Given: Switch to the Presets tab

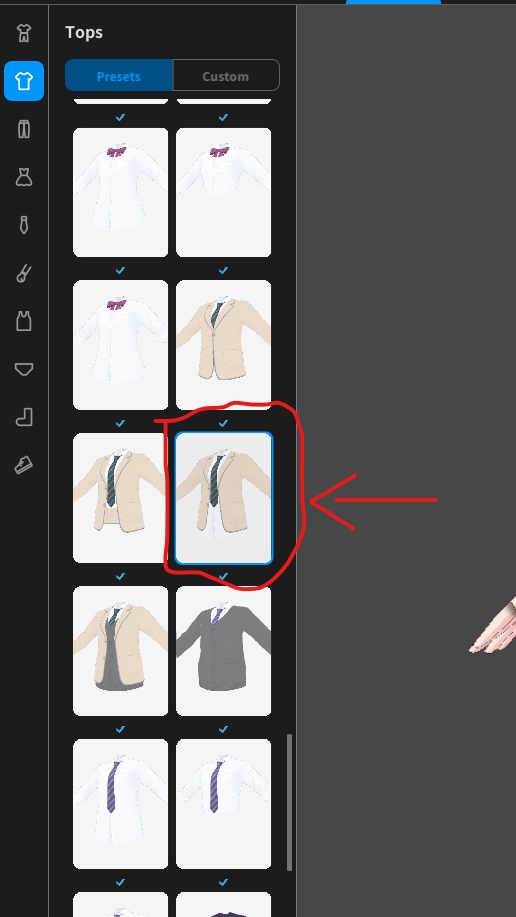Looking at the screenshot, I should point(119,75).
